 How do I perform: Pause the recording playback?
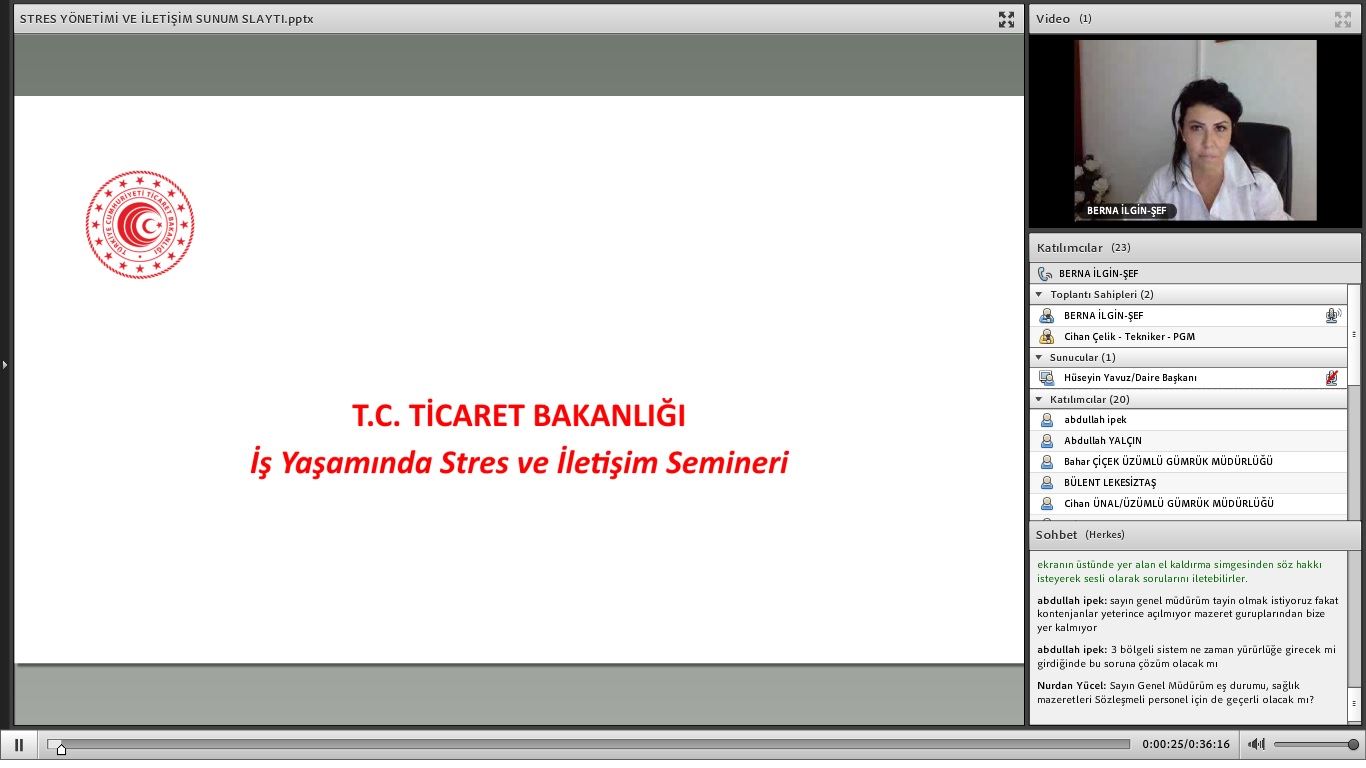tap(18, 745)
